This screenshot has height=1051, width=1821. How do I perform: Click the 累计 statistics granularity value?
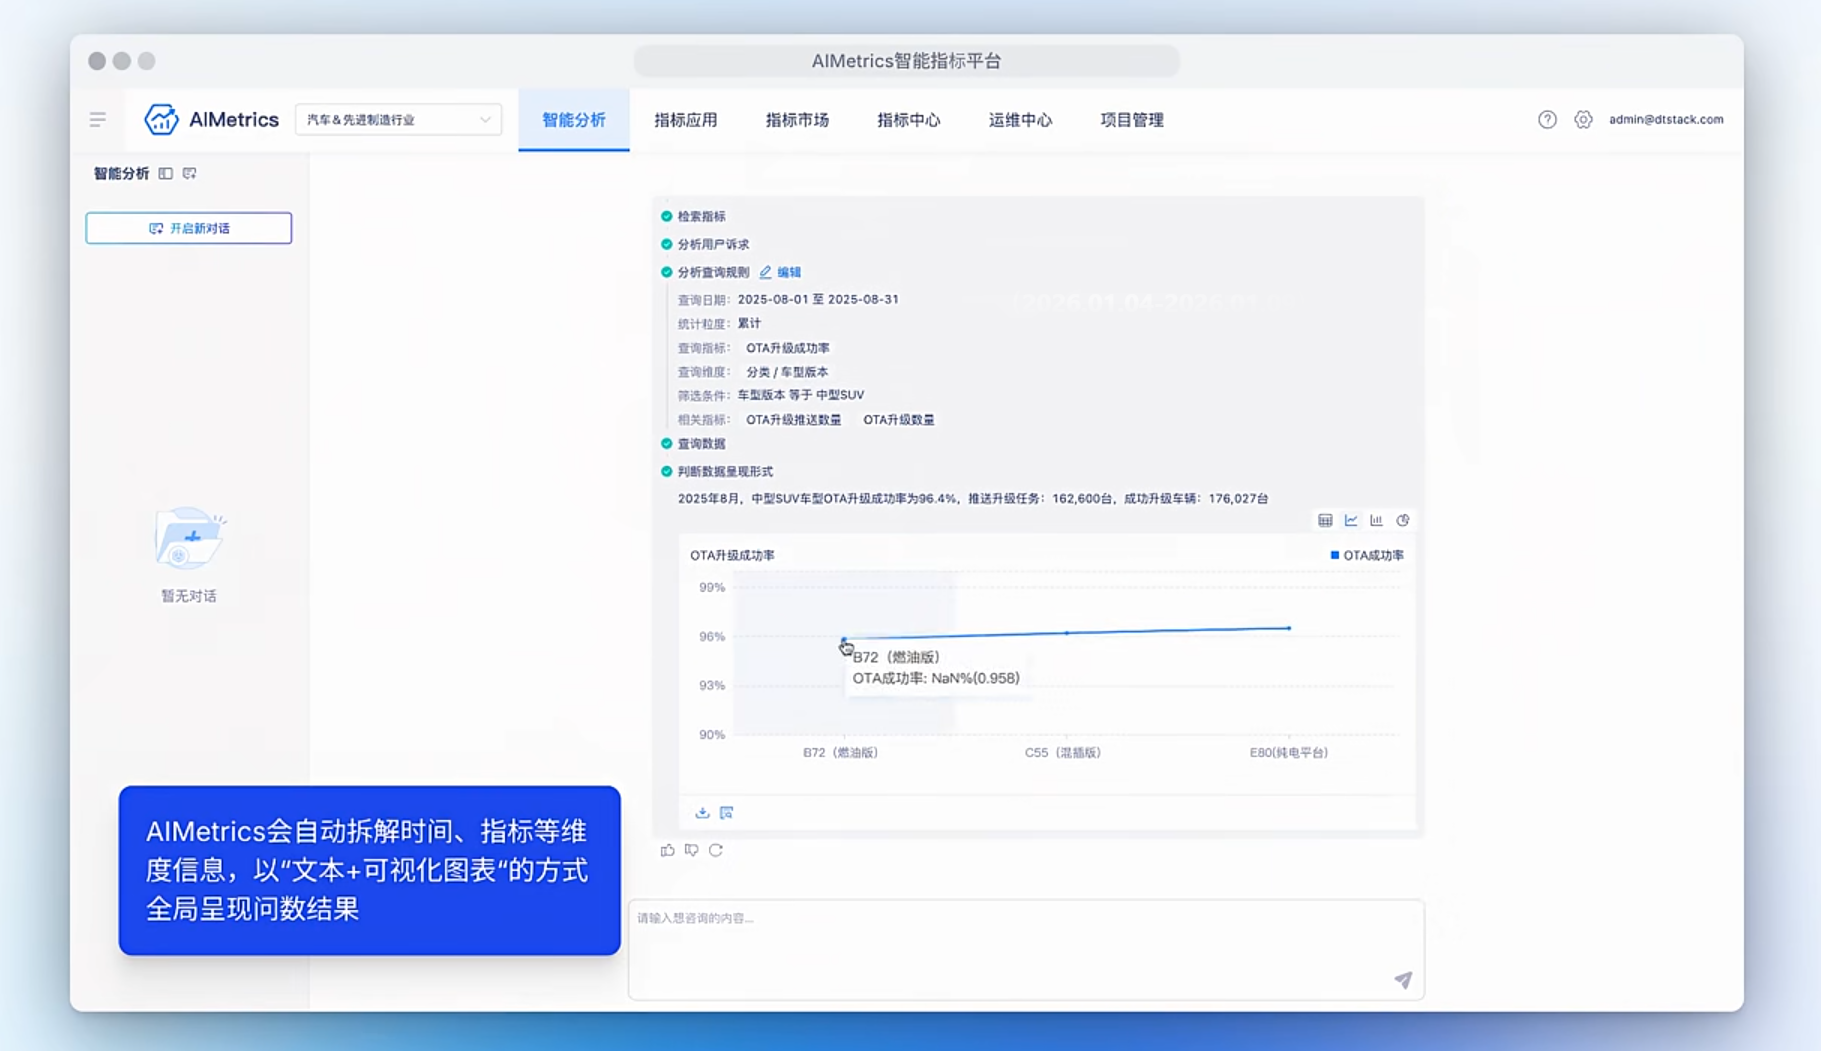pos(749,323)
